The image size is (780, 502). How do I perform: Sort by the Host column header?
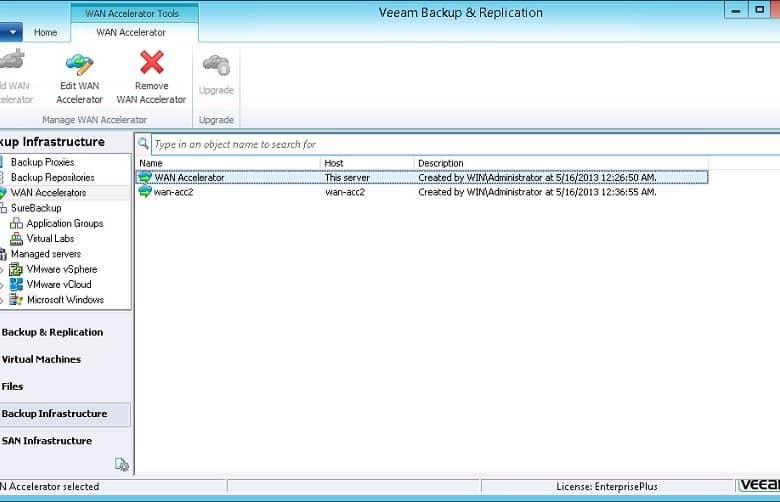[367, 163]
